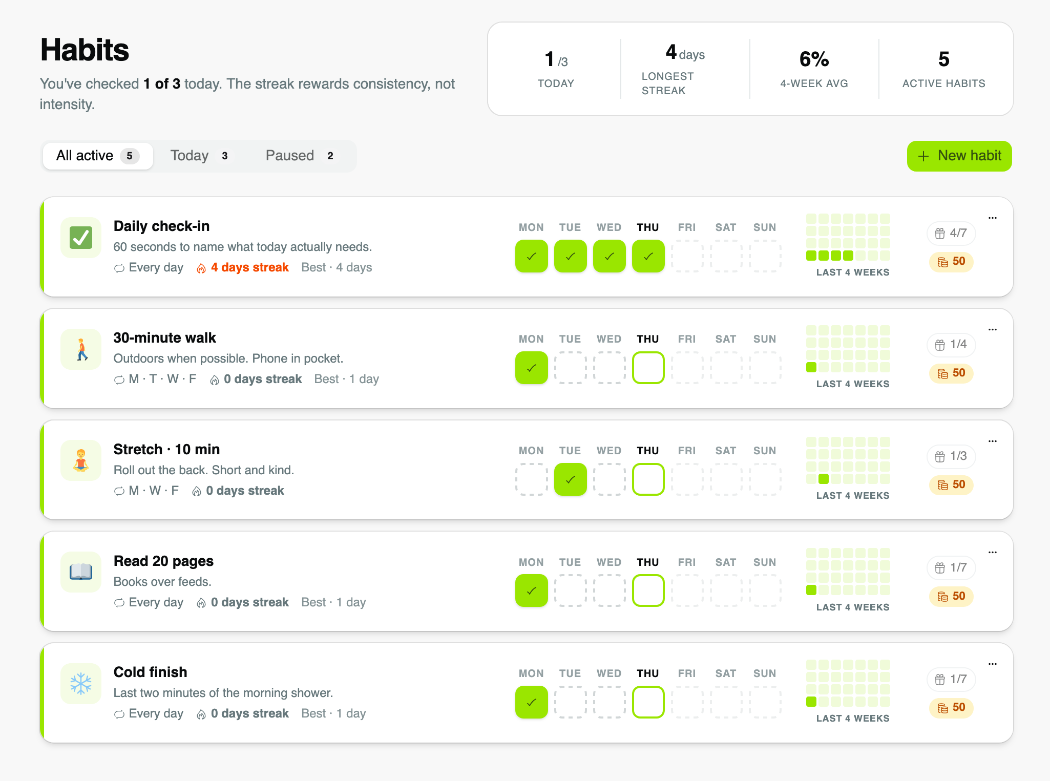Click the Read 20 pages book icon

[81, 572]
